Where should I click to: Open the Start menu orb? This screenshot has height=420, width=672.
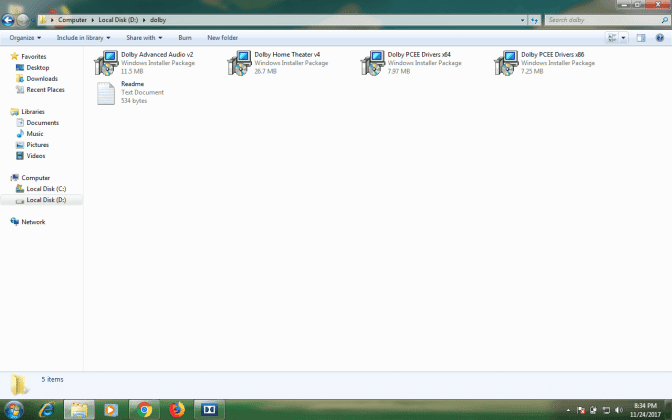pyautogui.click(x=14, y=410)
